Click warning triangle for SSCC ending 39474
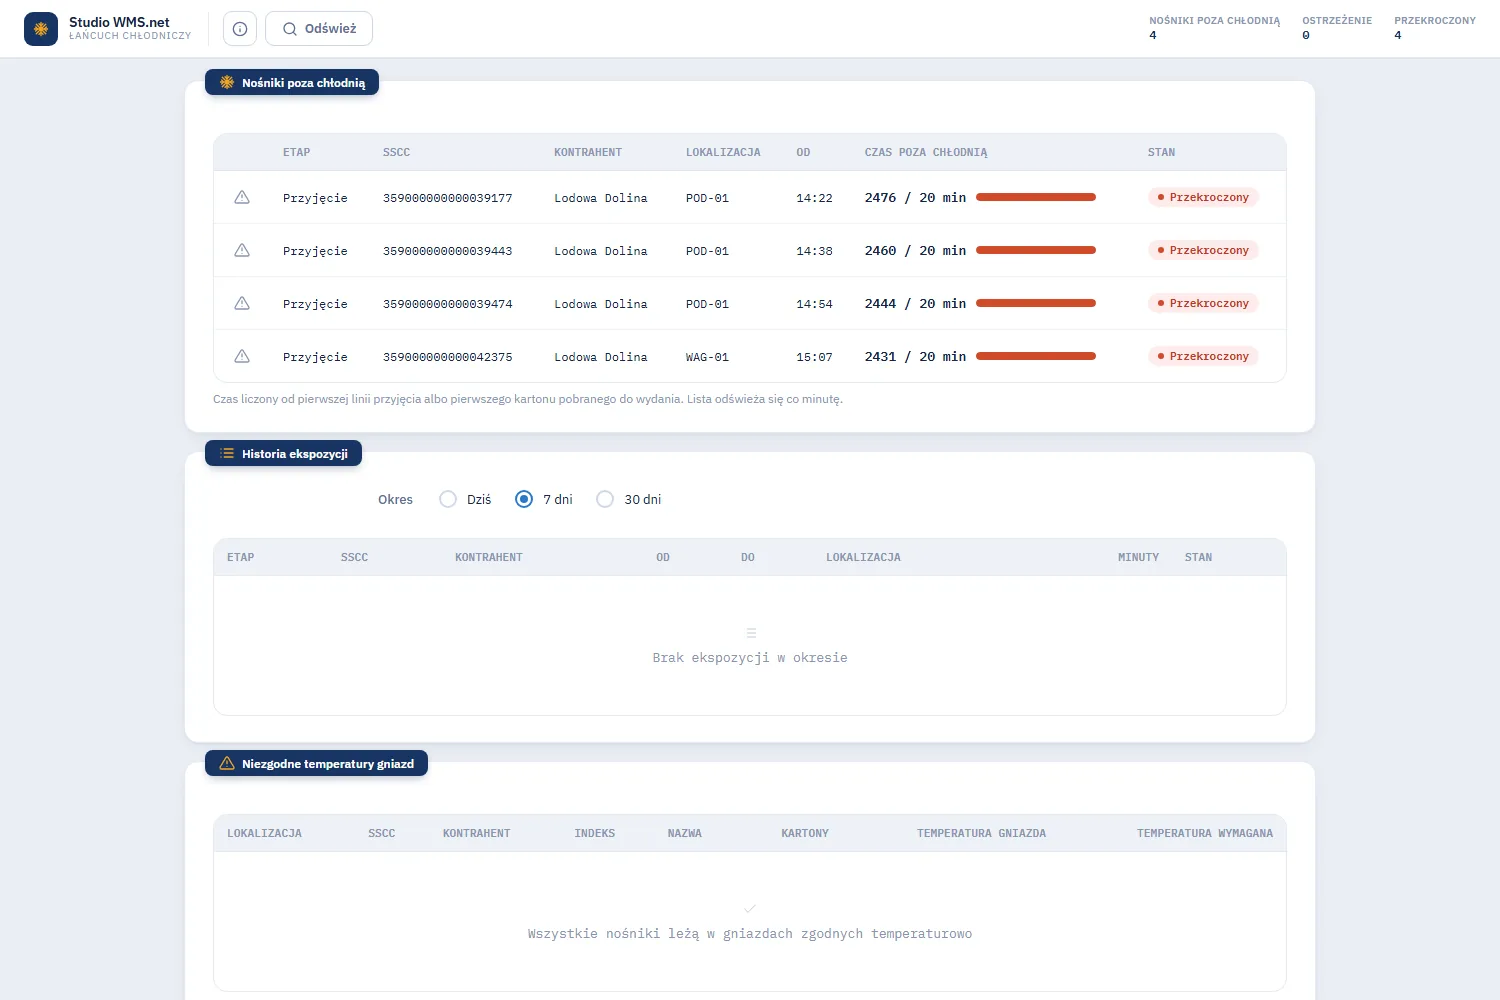The height and width of the screenshot is (1000, 1500). [x=242, y=303]
